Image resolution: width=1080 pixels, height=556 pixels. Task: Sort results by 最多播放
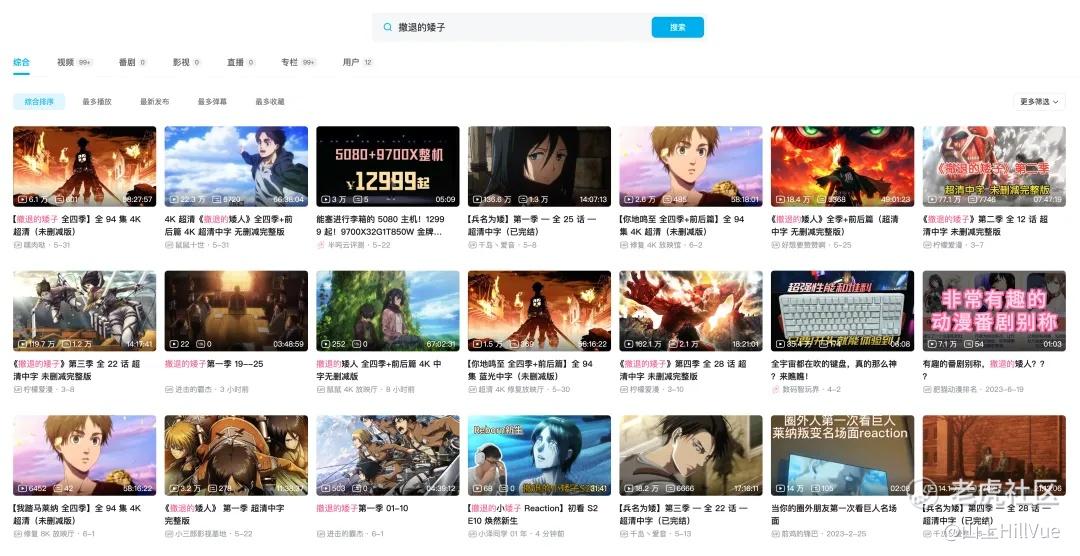tap(97, 101)
